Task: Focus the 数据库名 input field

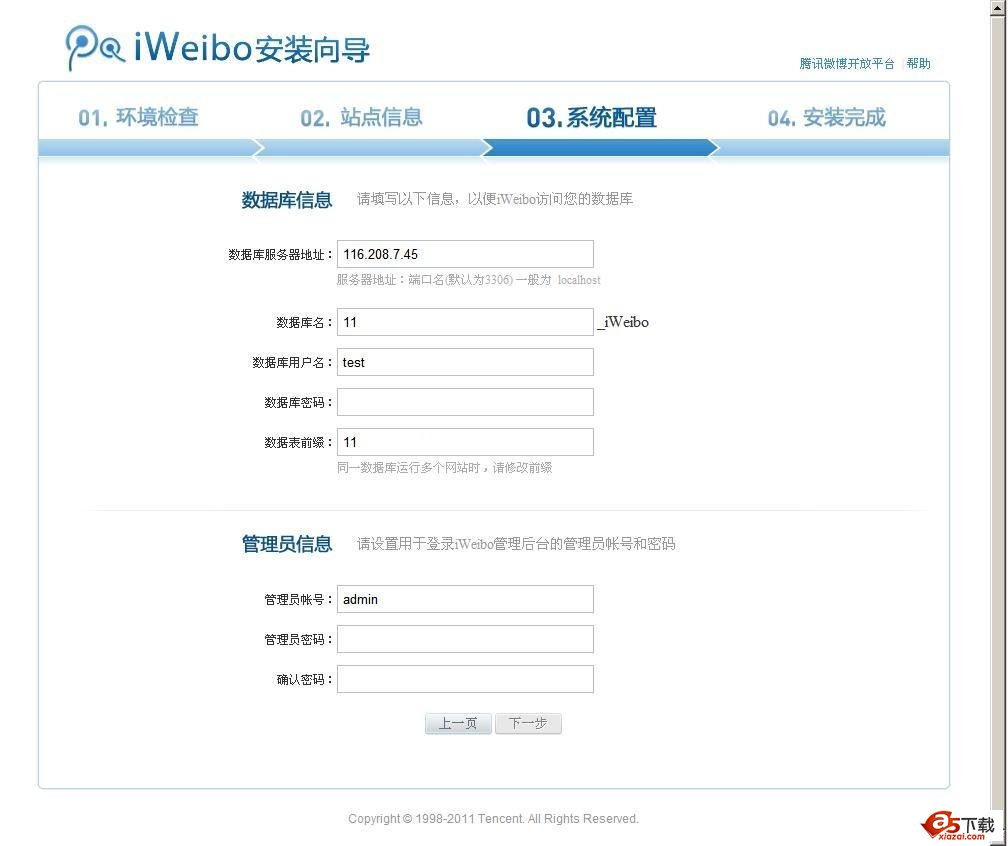Action: [x=465, y=322]
